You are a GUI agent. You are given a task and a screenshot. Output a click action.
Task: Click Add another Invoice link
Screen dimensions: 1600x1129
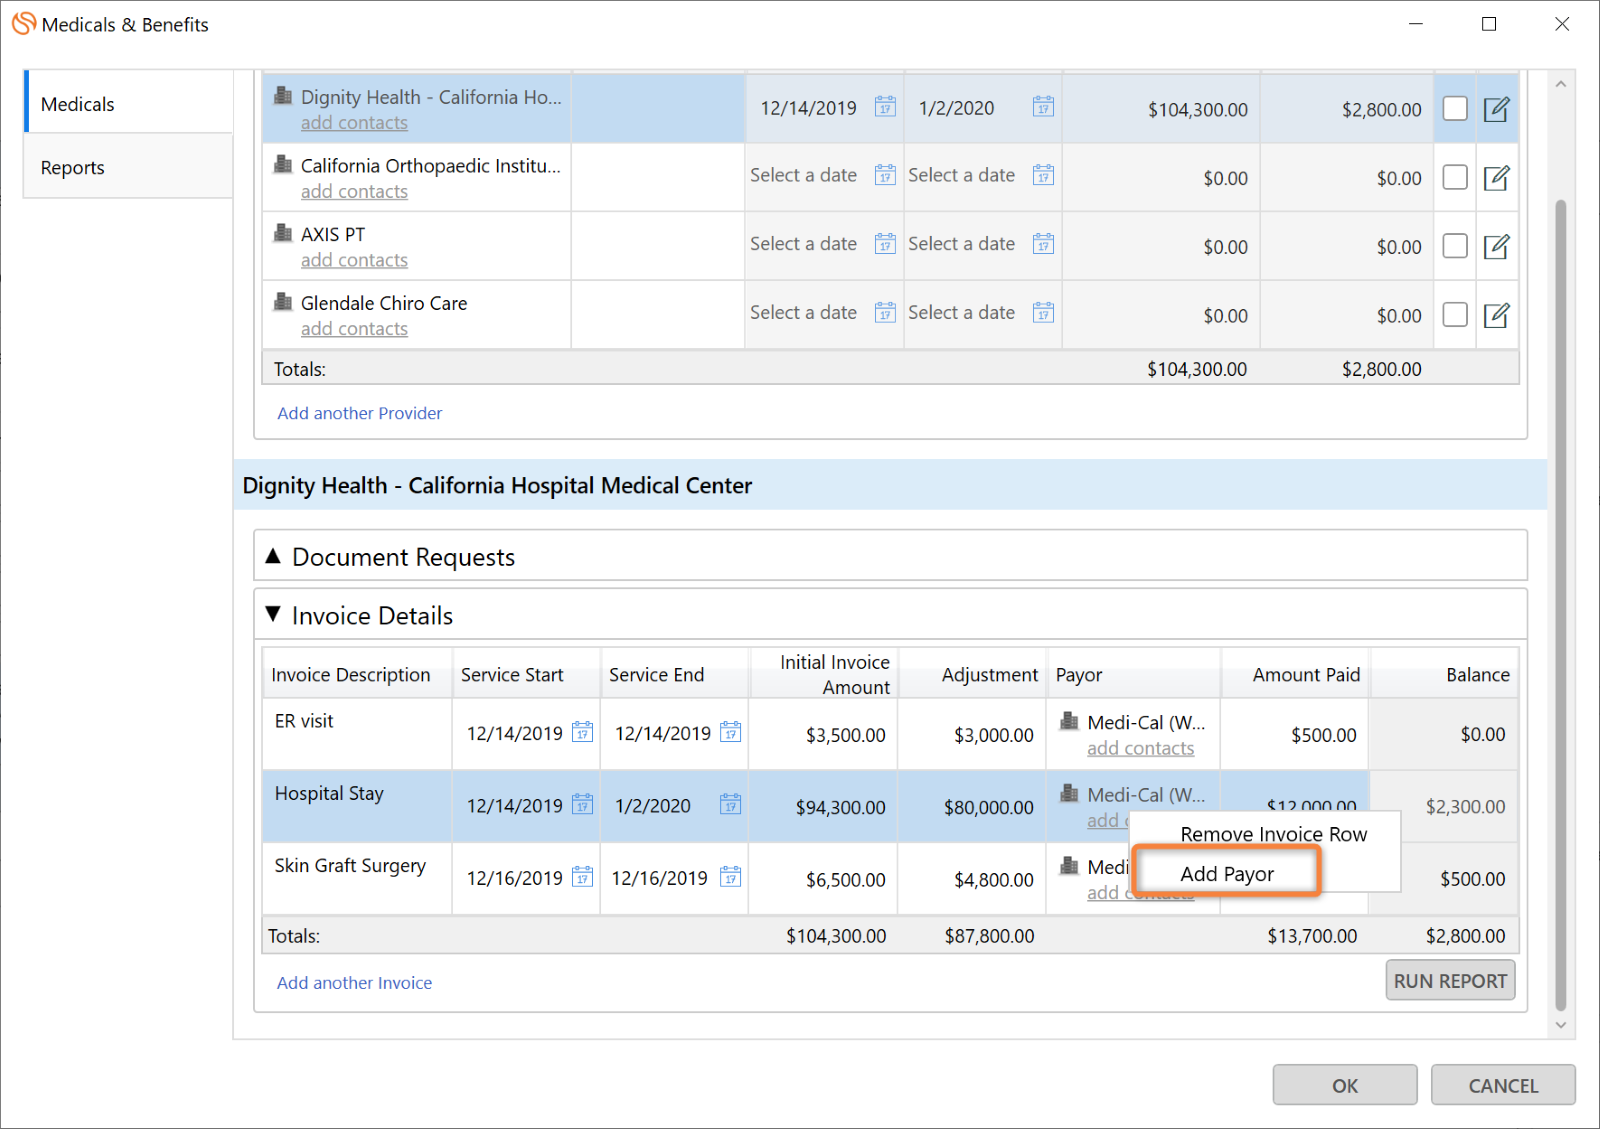click(x=354, y=983)
